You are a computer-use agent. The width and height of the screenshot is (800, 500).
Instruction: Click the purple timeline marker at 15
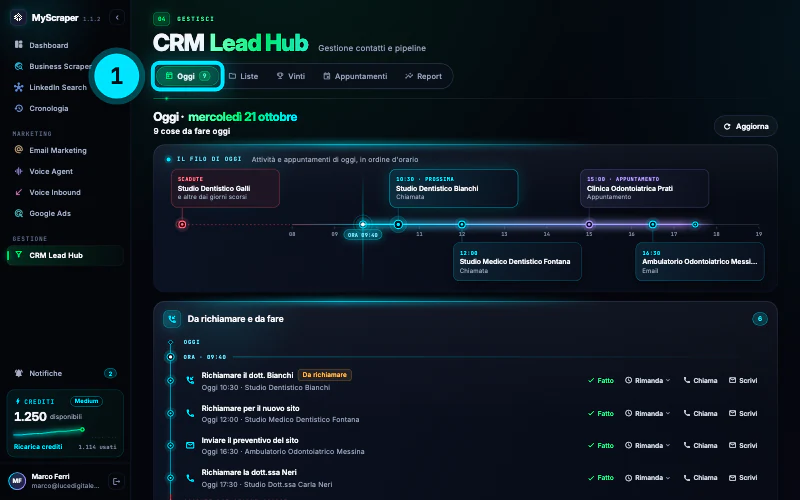click(x=589, y=224)
